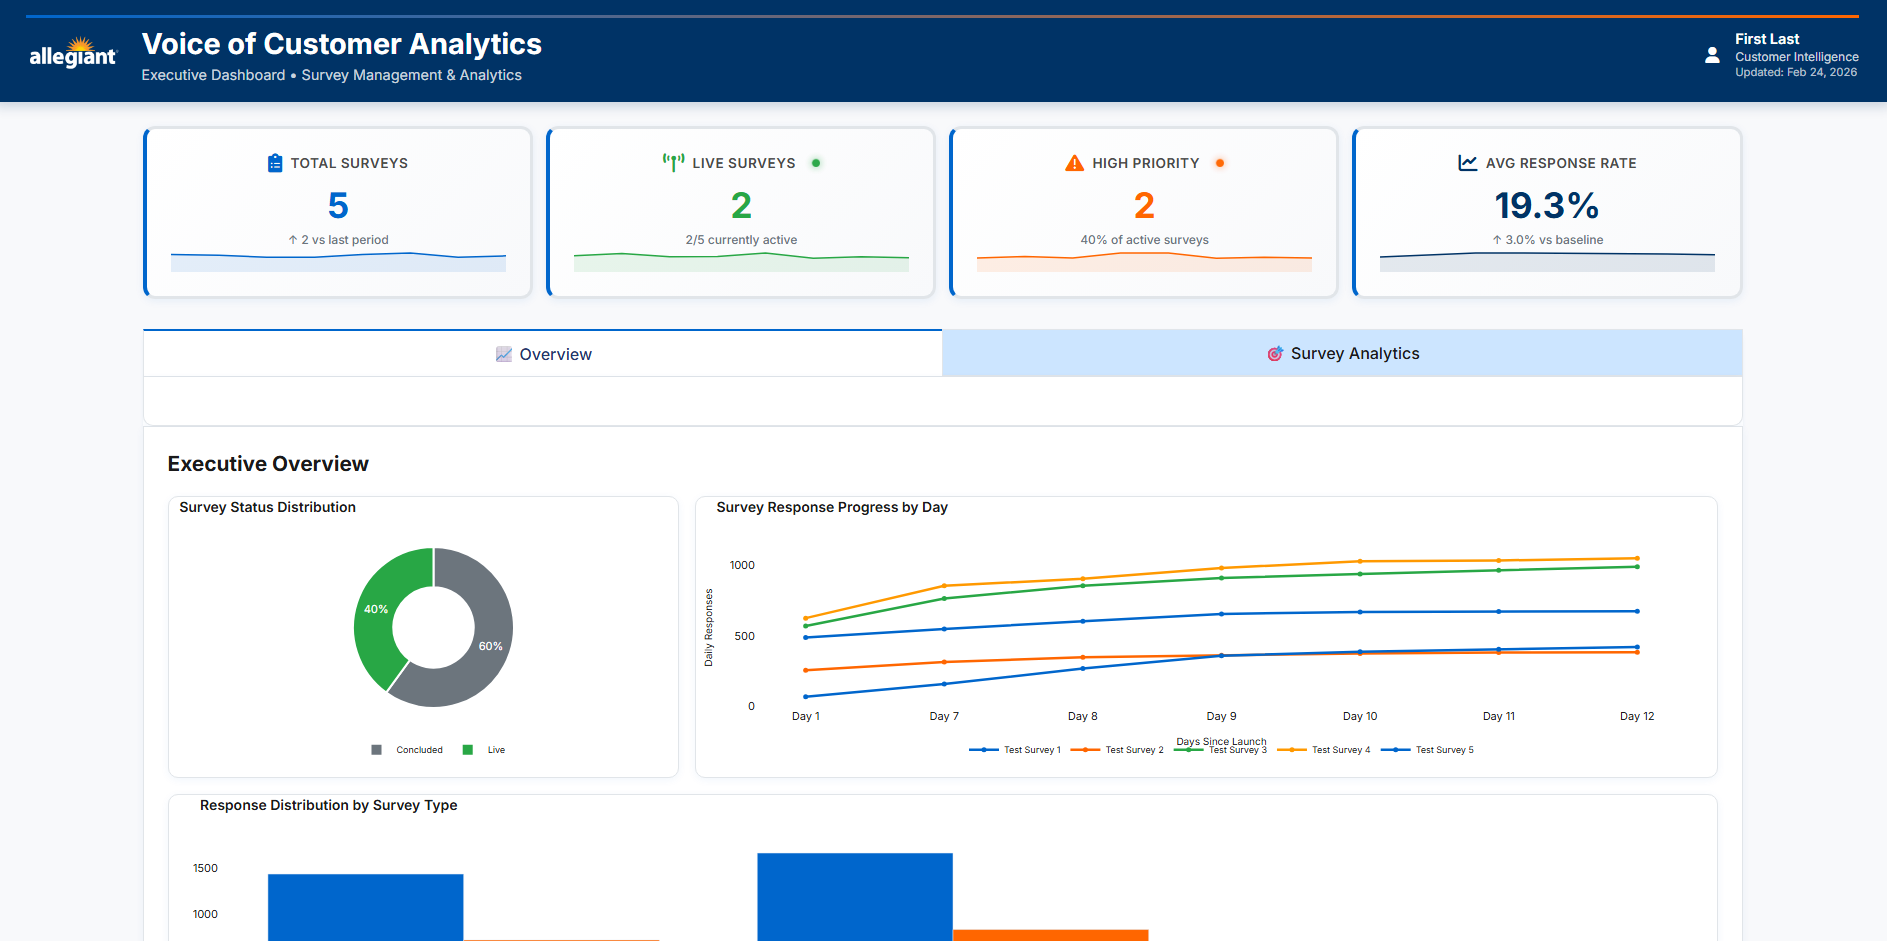Click the Live Surveys broadcast icon
Screen dimensions: 1887x941
(x=673, y=162)
